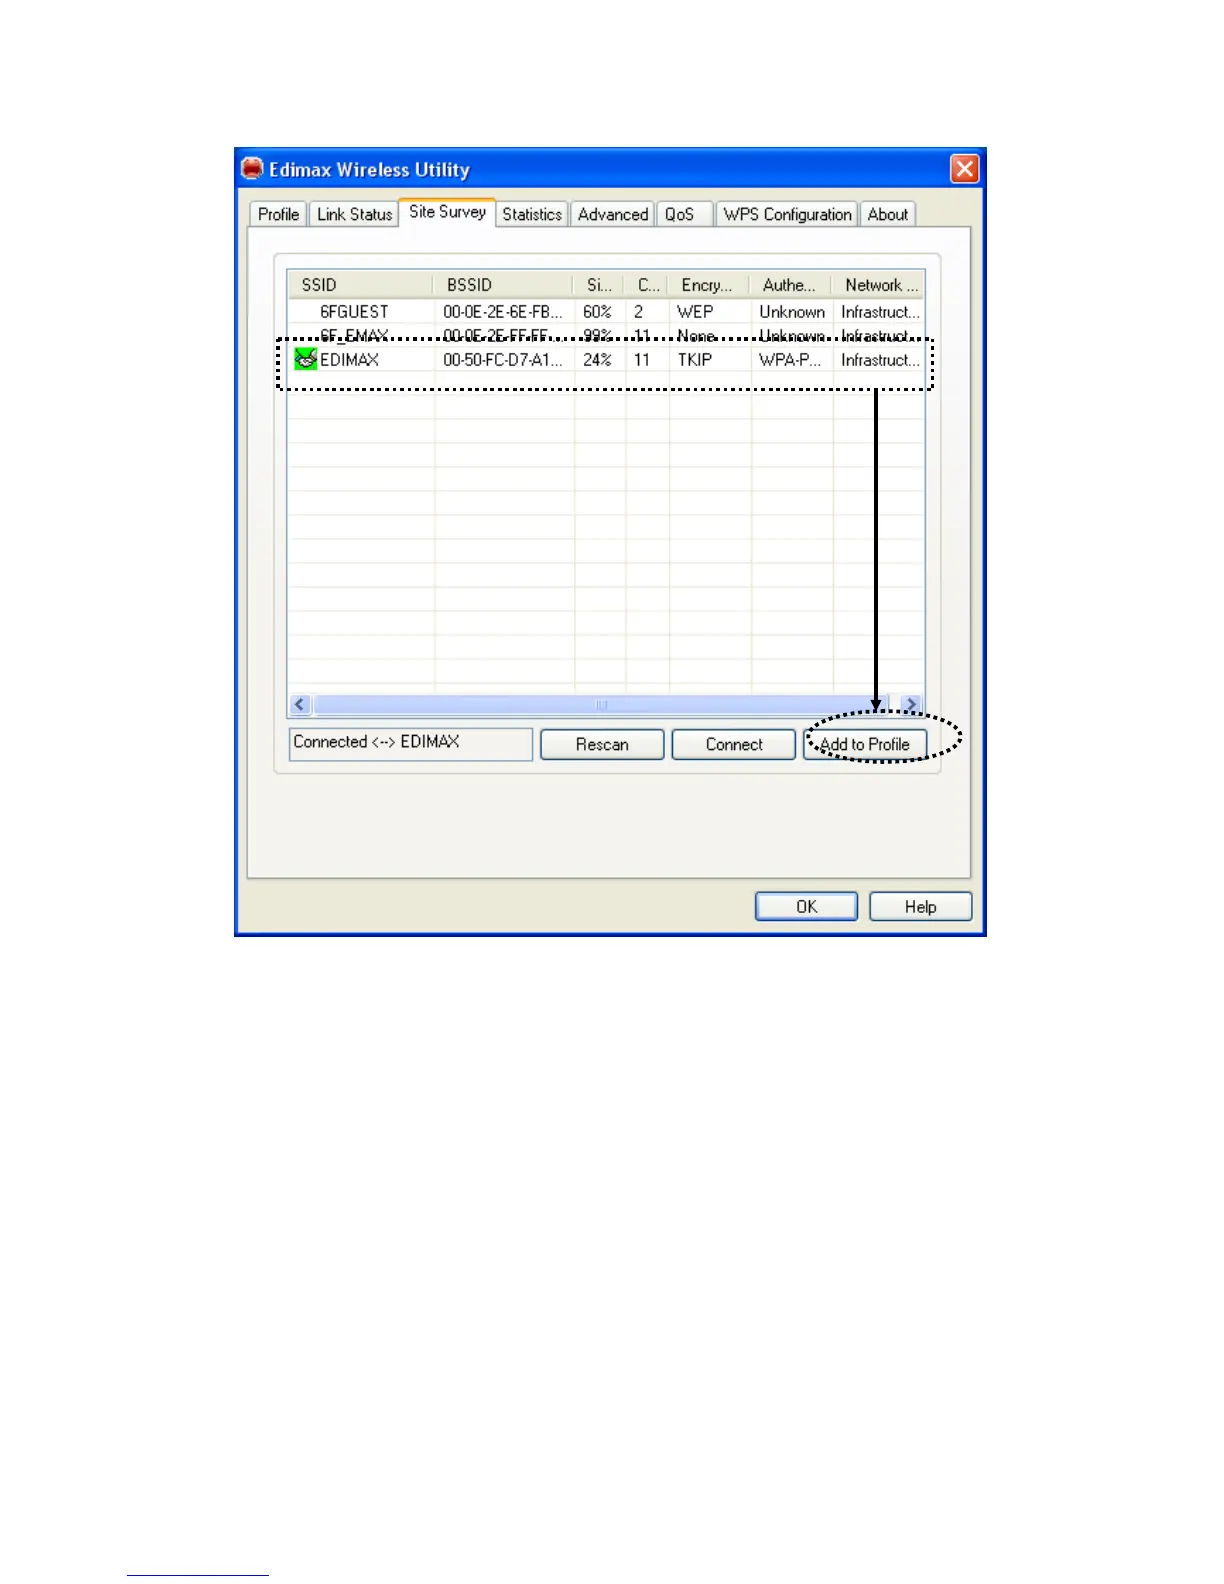Image resolution: width=1224 pixels, height=1584 pixels.
Task: Open the Link Status tab
Action: (x=354, y=214)
